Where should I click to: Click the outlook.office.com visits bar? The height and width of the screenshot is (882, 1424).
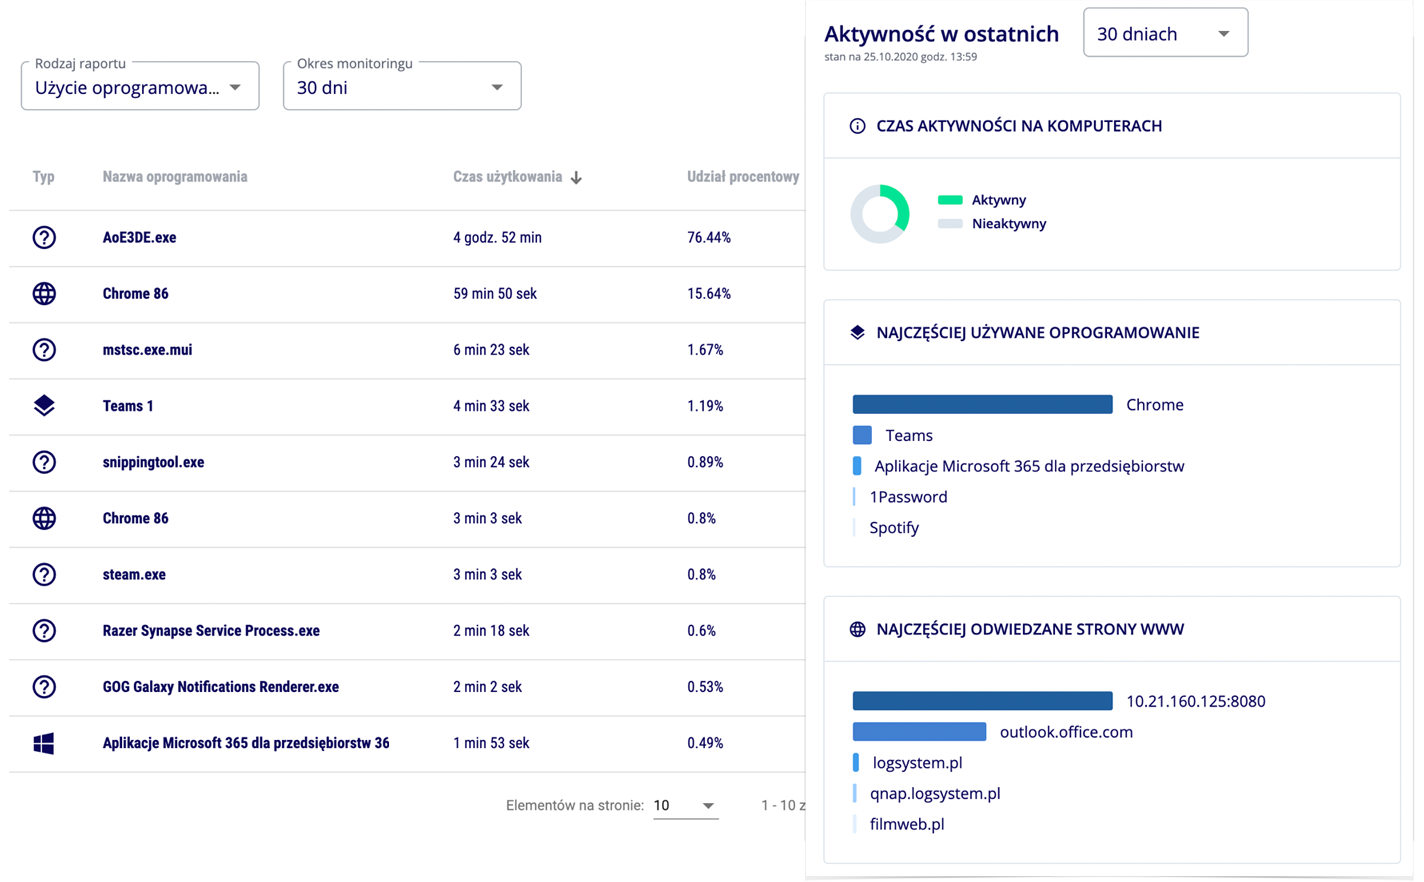[x=919, y=732]
